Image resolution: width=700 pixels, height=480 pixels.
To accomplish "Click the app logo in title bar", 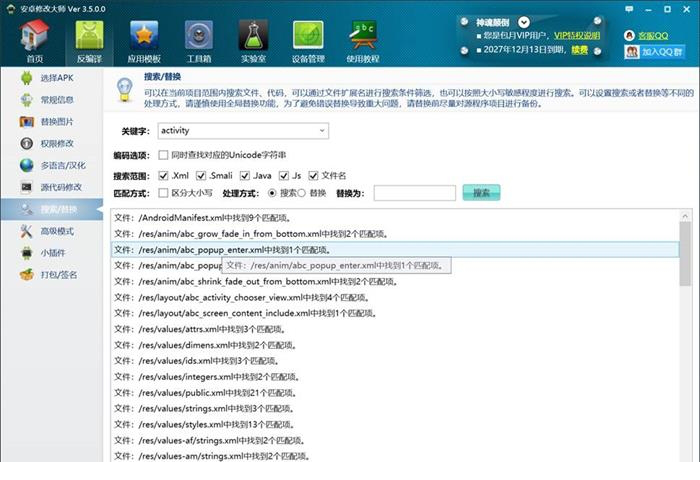I will point(10,8).
